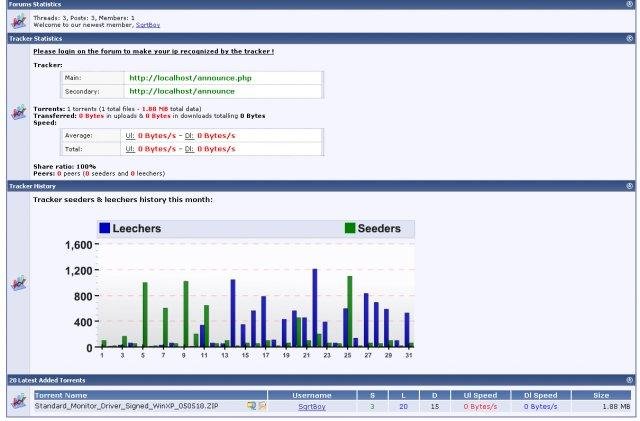Screen dimensions: 640x421
Task: Click the Tracker History header title
Action: point(32,186)
